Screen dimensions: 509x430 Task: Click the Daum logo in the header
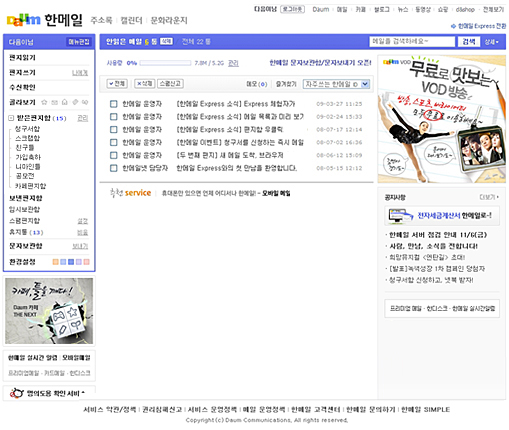(23, 20)
